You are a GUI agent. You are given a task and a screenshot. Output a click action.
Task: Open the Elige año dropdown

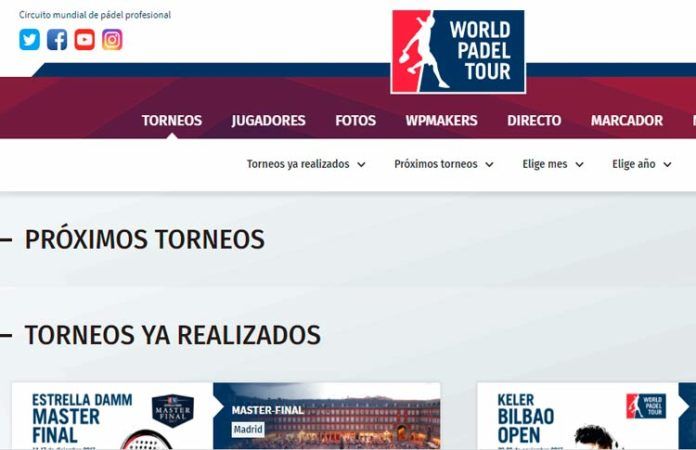click(x=641, y=164)
